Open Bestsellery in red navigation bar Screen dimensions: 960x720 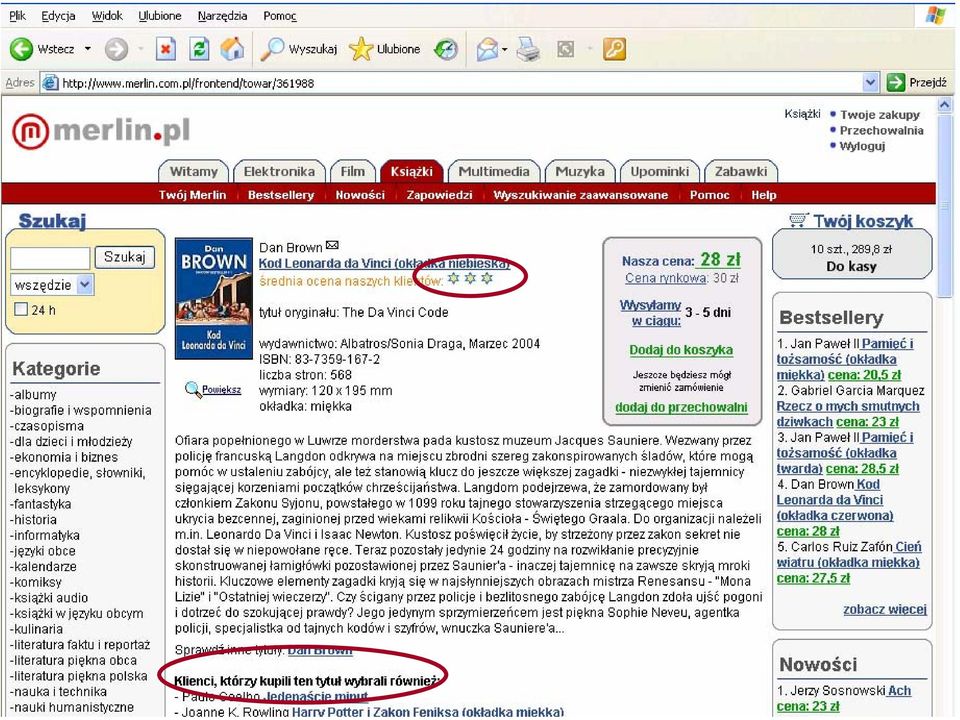(x=280, y=195)
